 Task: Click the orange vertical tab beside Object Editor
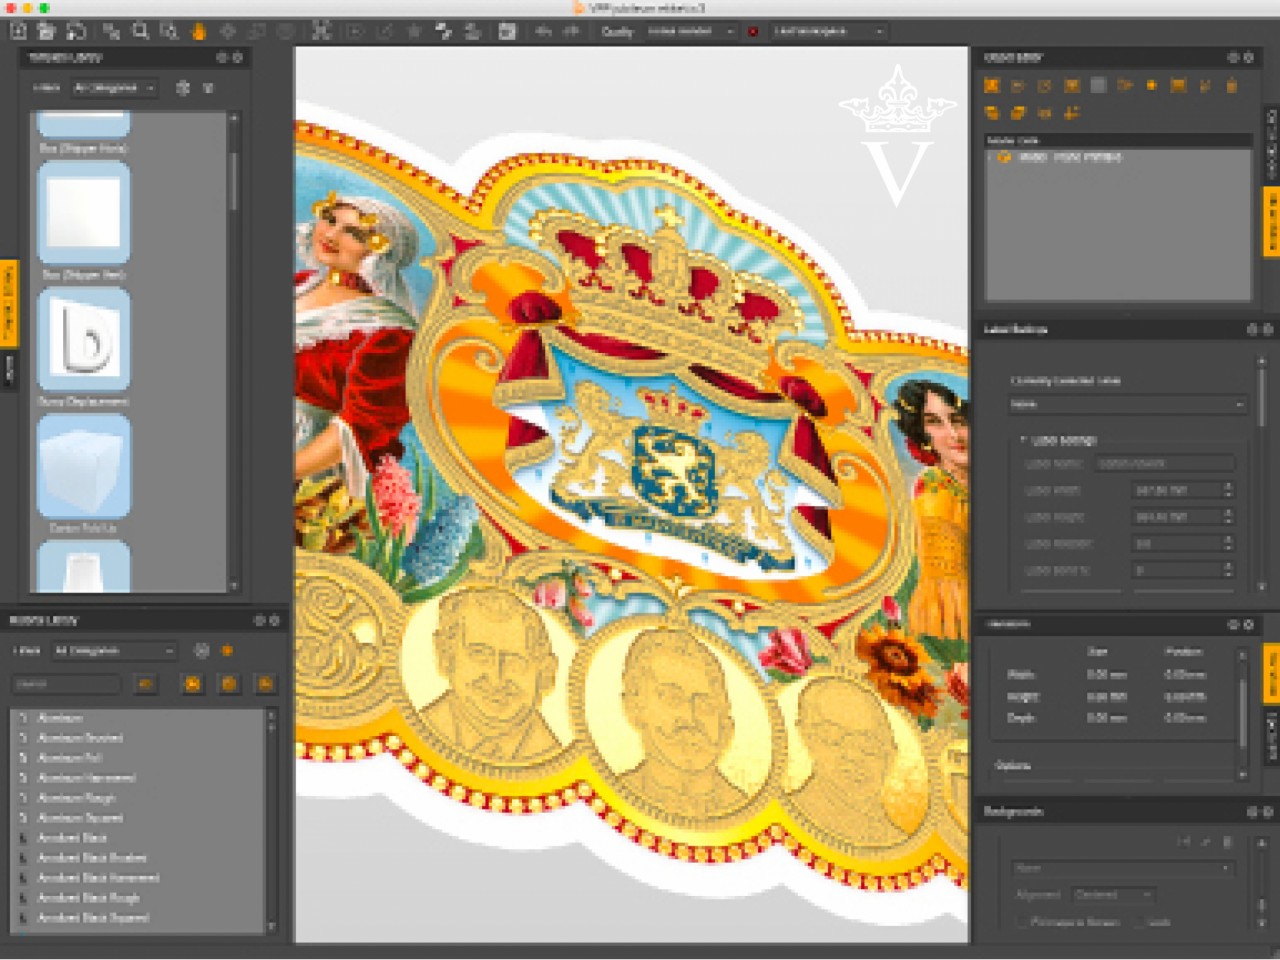1272,222
